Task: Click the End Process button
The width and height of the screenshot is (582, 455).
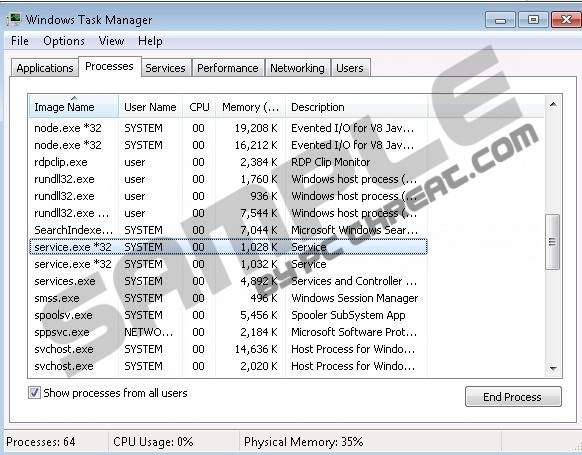Action: pyautogui.click(x=513, y=397)
